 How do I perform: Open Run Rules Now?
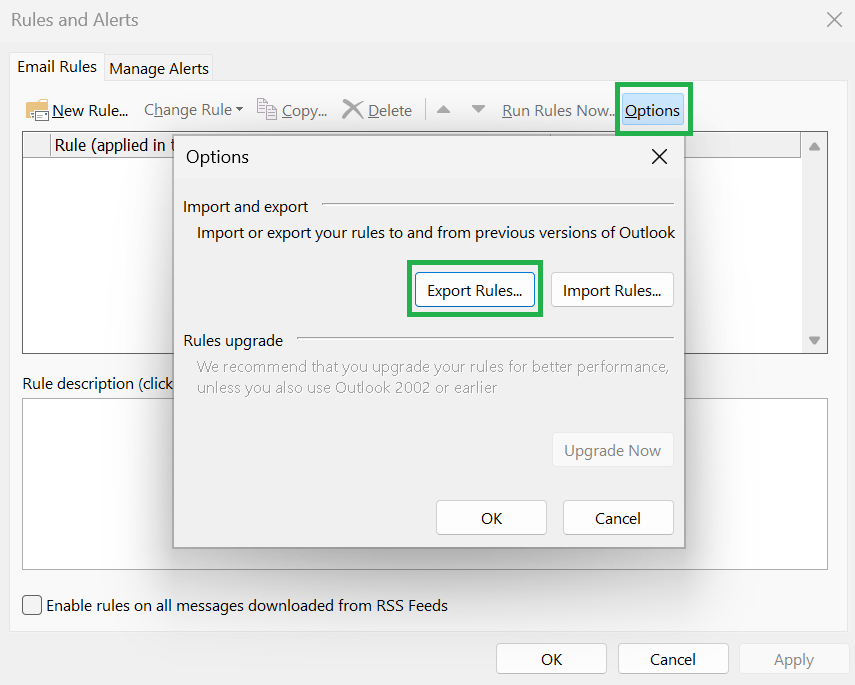[558, 110]
